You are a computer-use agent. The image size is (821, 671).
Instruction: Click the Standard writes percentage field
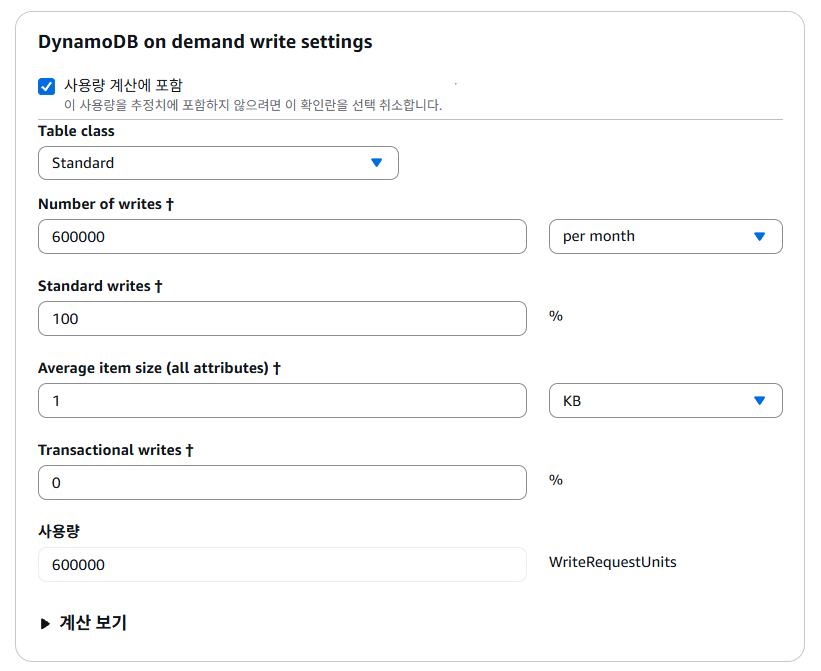(282, 319)
